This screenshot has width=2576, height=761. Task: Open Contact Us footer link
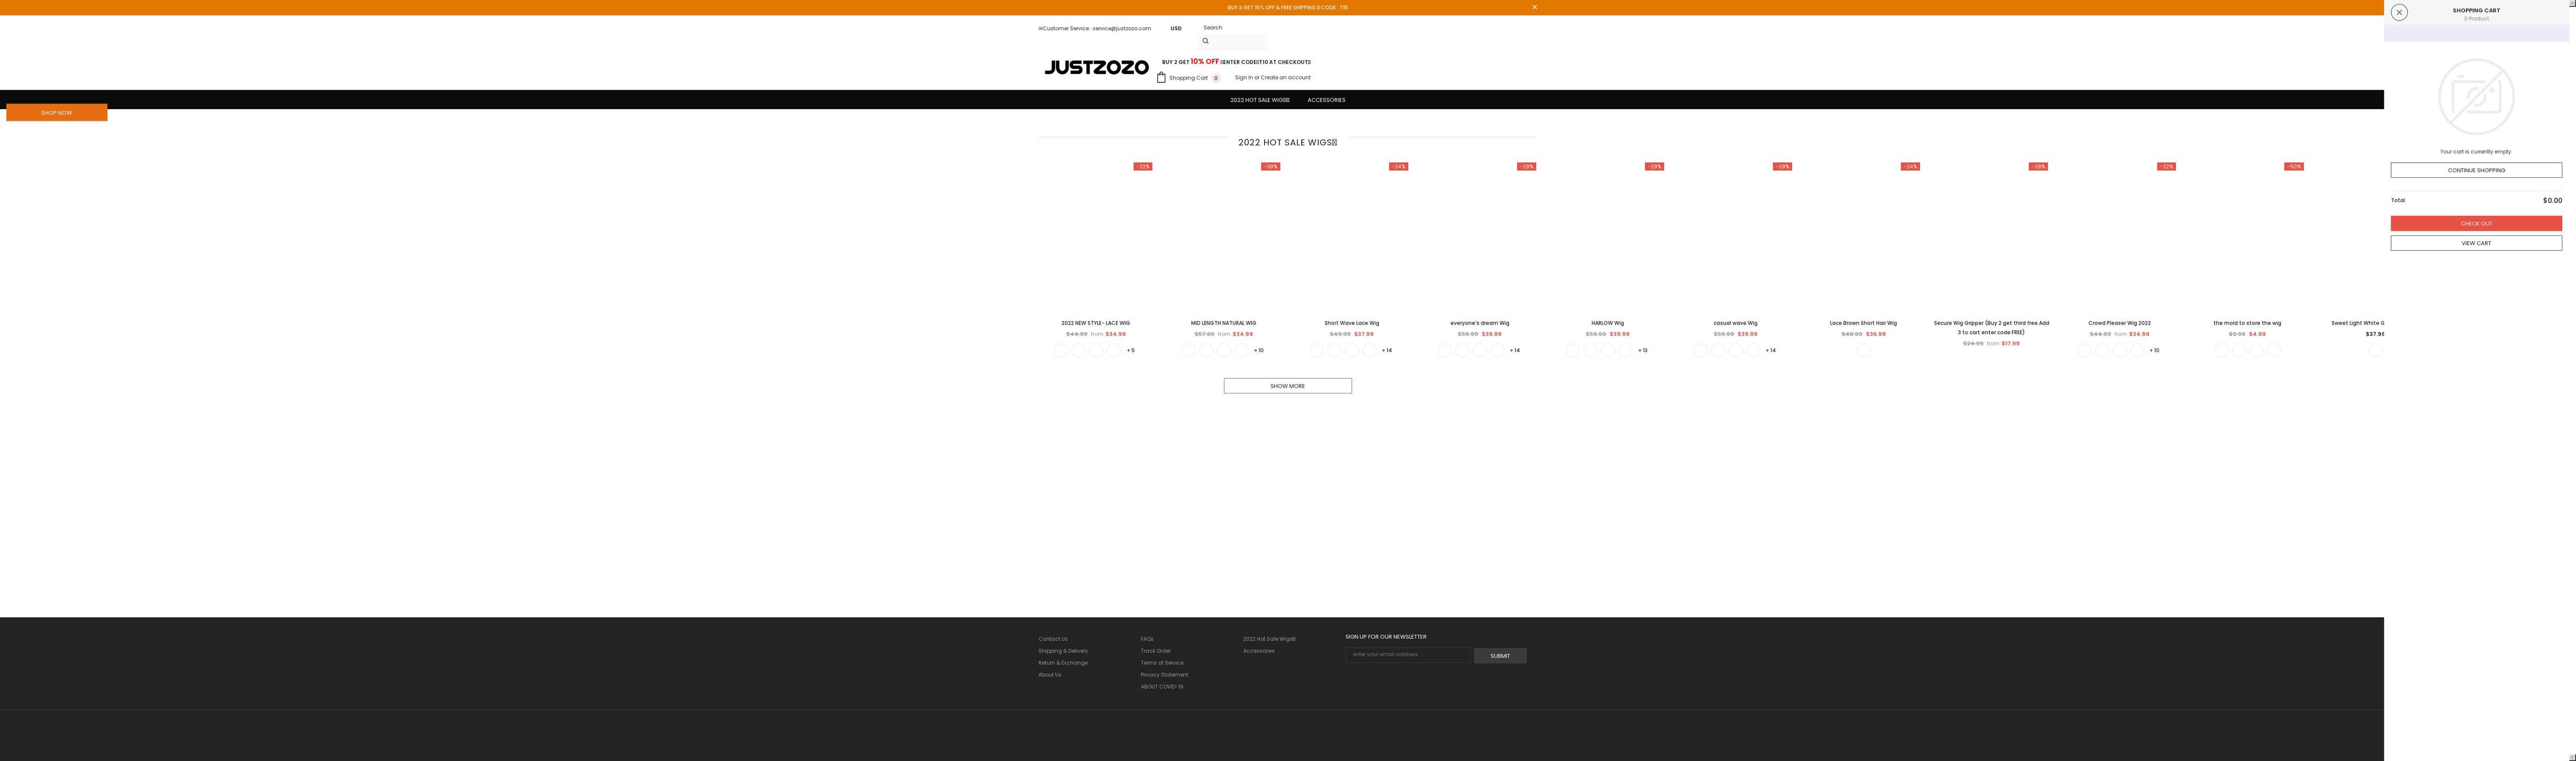click(x=1052, y=639)
